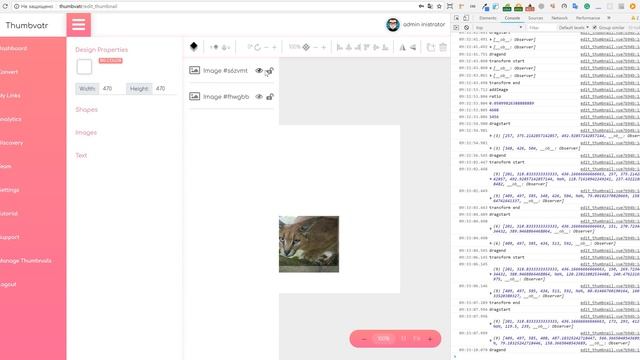Click the zoom percentage in pink bar

pyautogui.click(x=383, y=339)
